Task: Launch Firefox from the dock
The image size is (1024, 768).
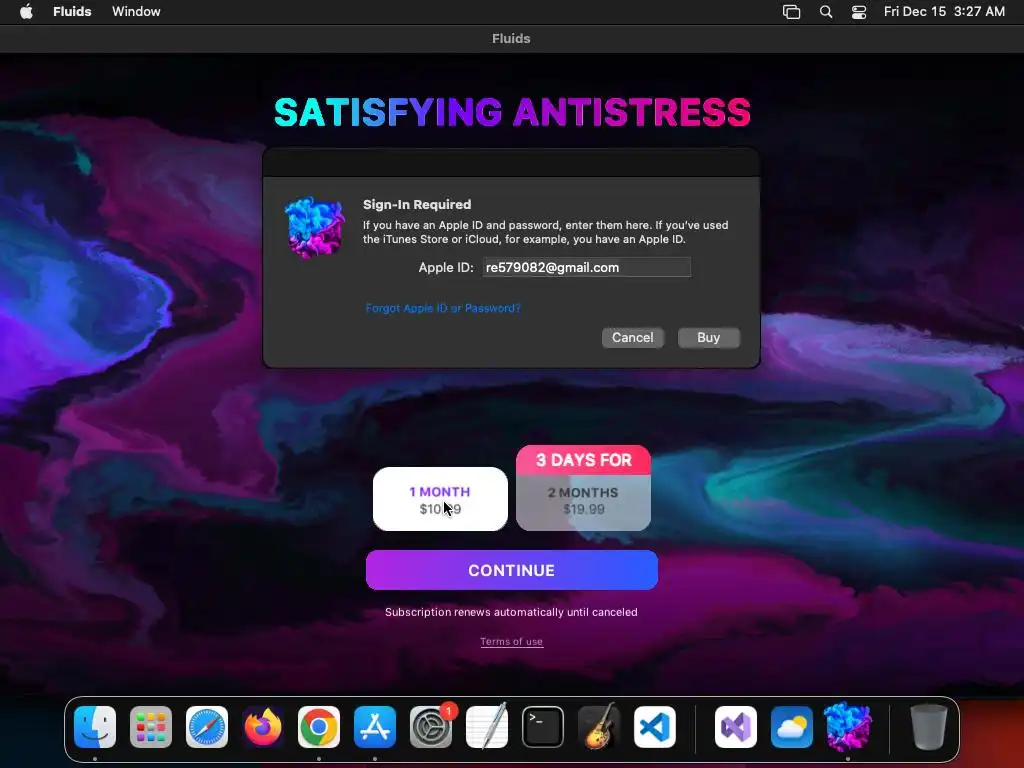Action: point(263,727)
